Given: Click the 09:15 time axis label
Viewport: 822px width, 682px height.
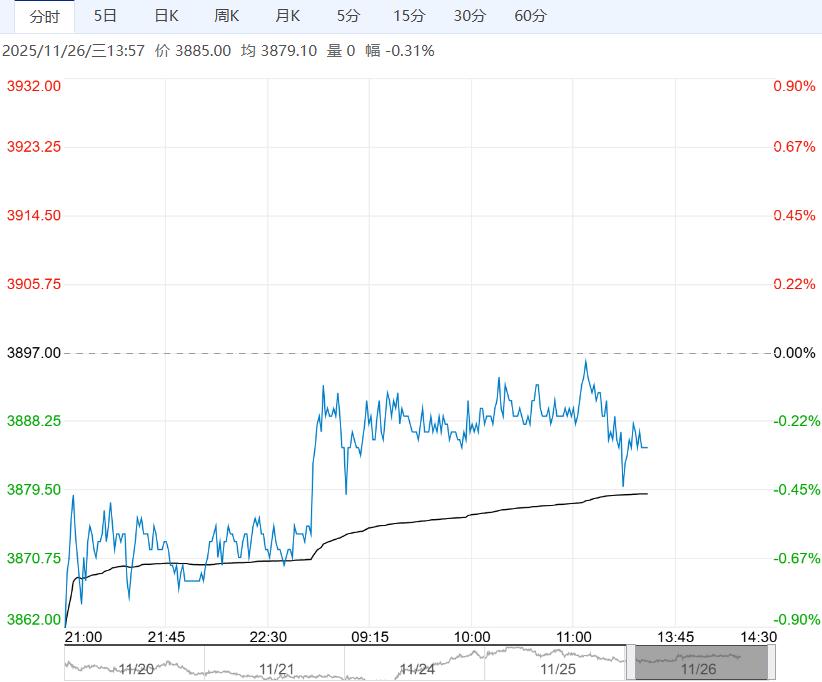Looking at the screenshot, I should 369,637.
